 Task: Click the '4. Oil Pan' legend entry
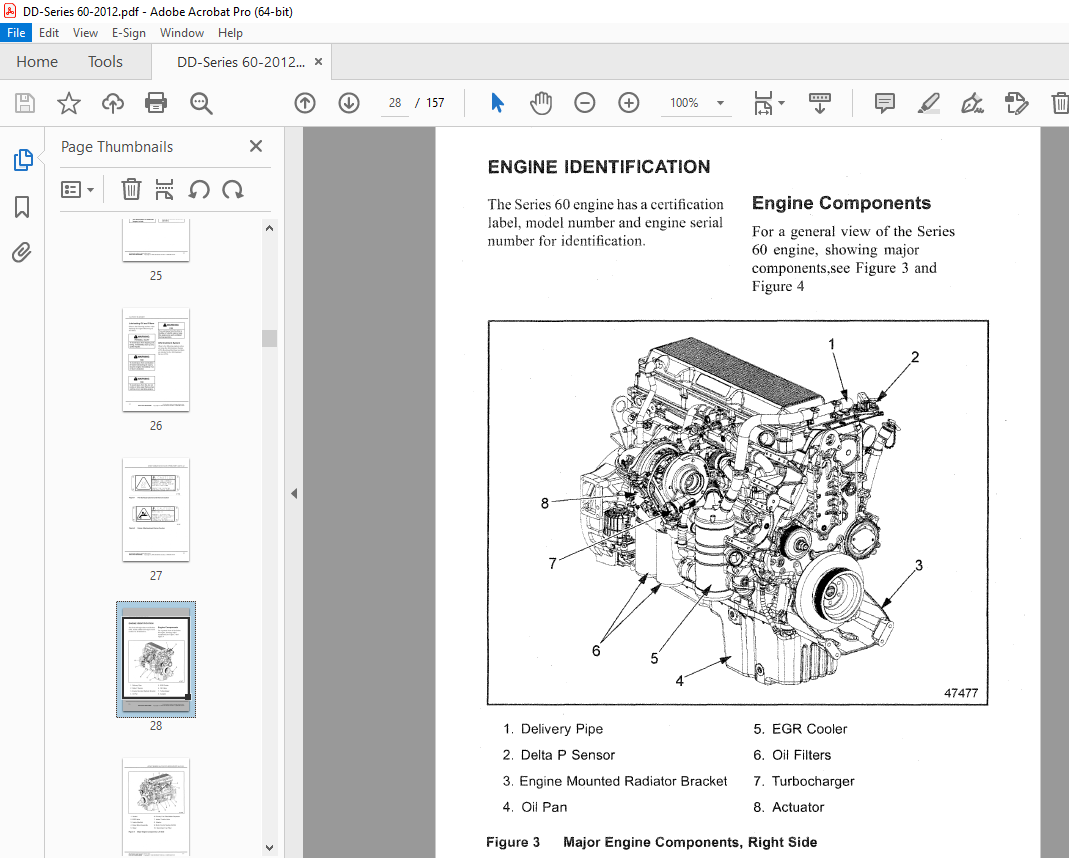tap(535, 808)
